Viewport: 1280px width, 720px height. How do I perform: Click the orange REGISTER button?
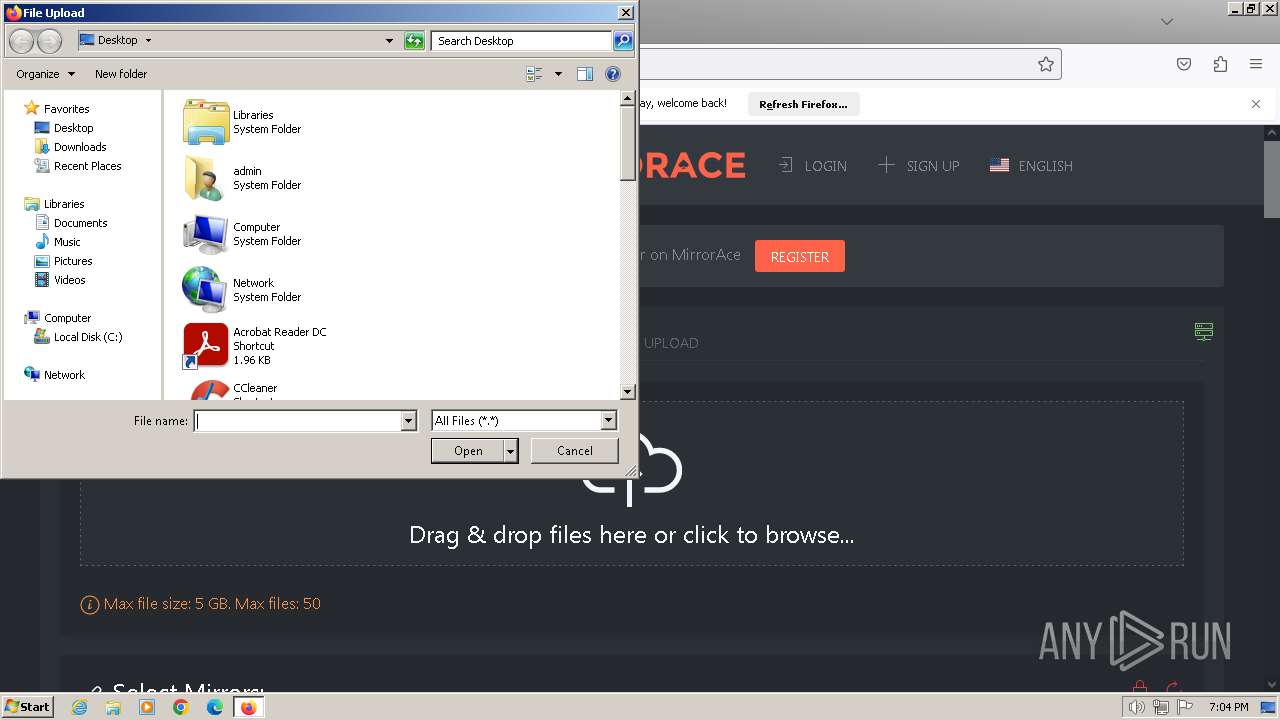click(x=799, y=256)
